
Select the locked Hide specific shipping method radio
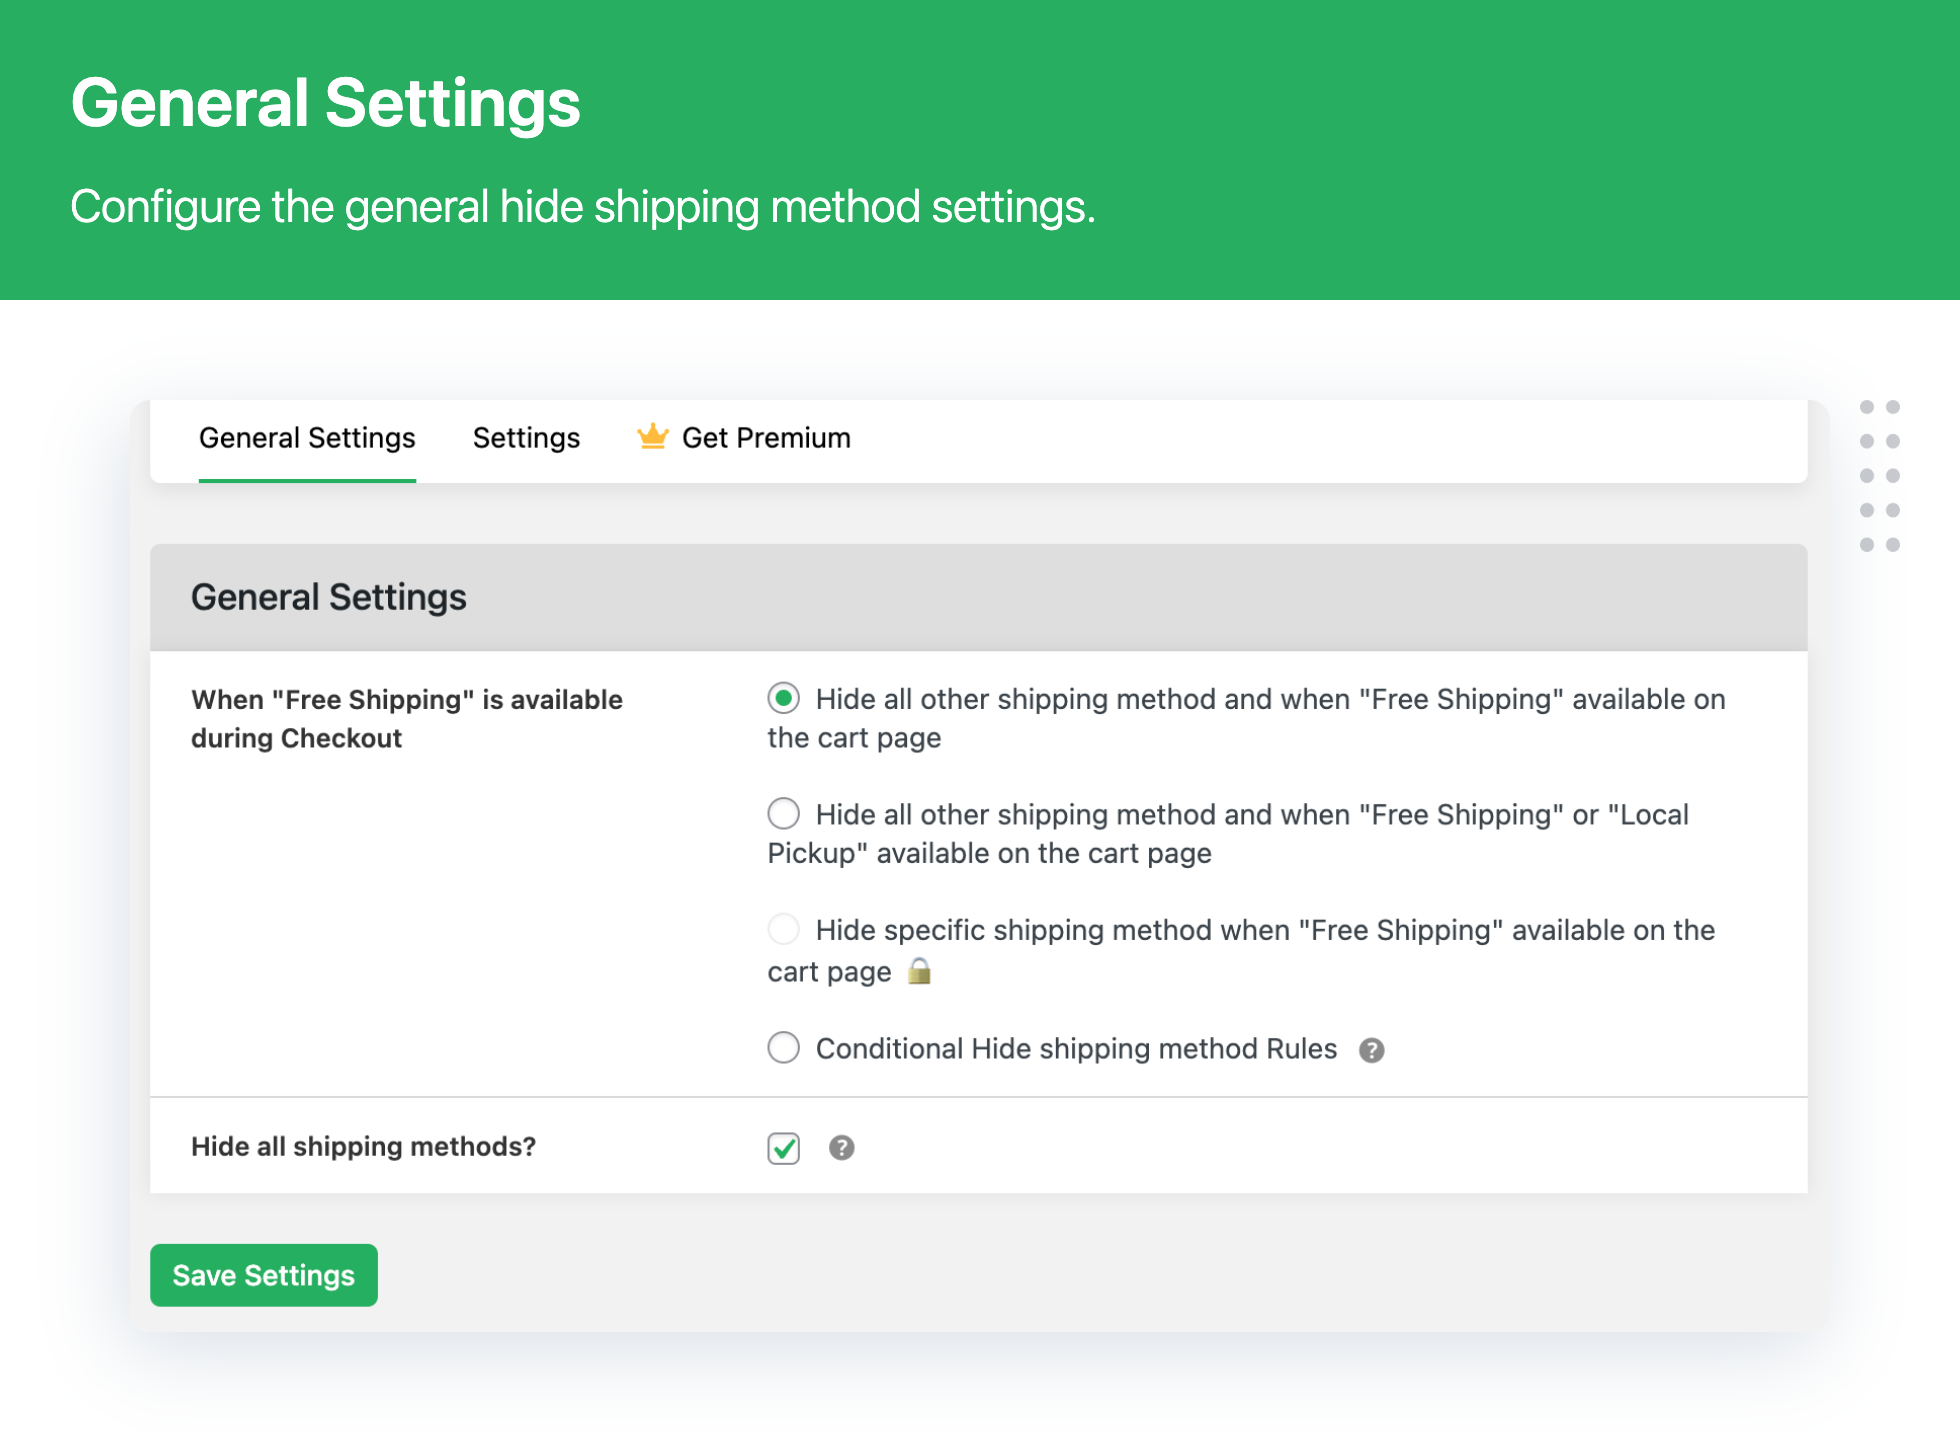pyautogui.click(x=783, y=929)
